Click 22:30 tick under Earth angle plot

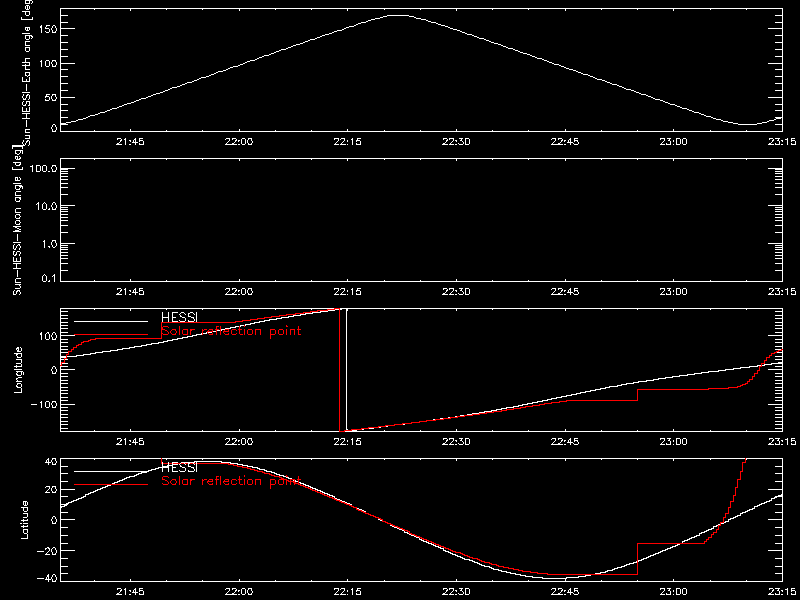(456, 142)
